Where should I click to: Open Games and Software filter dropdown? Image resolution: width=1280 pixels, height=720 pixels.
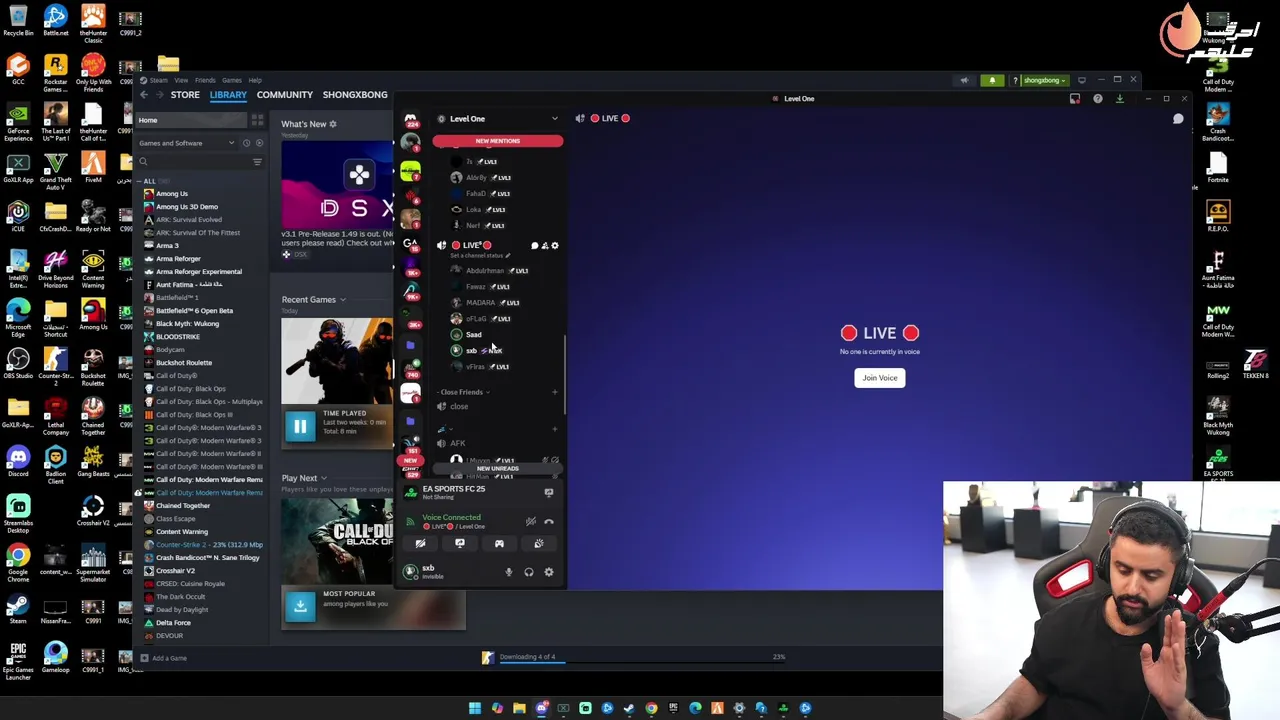point(187,143)
